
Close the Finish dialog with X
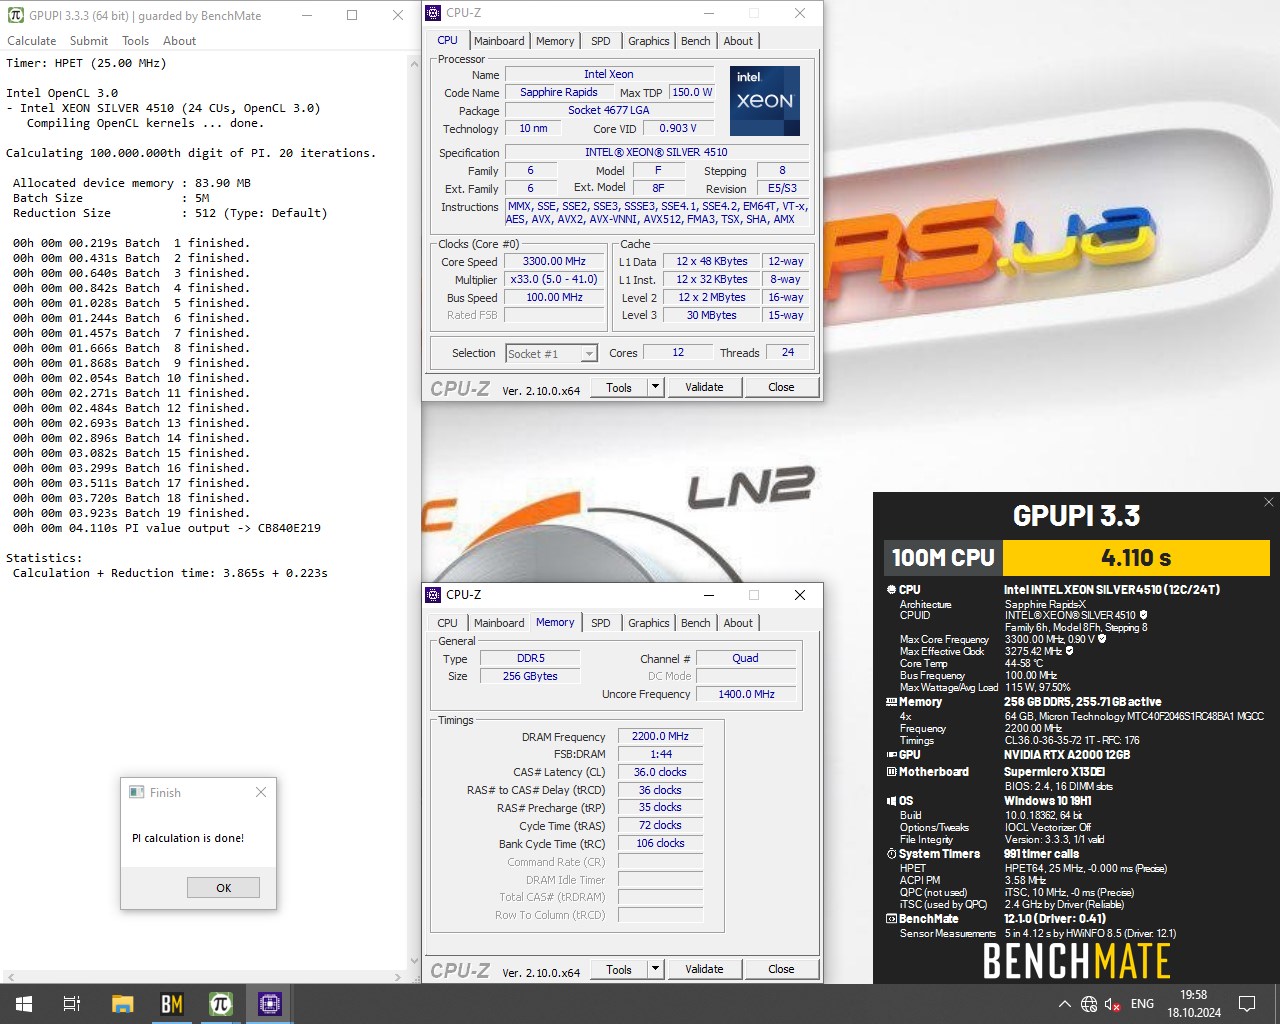(261, 792)
